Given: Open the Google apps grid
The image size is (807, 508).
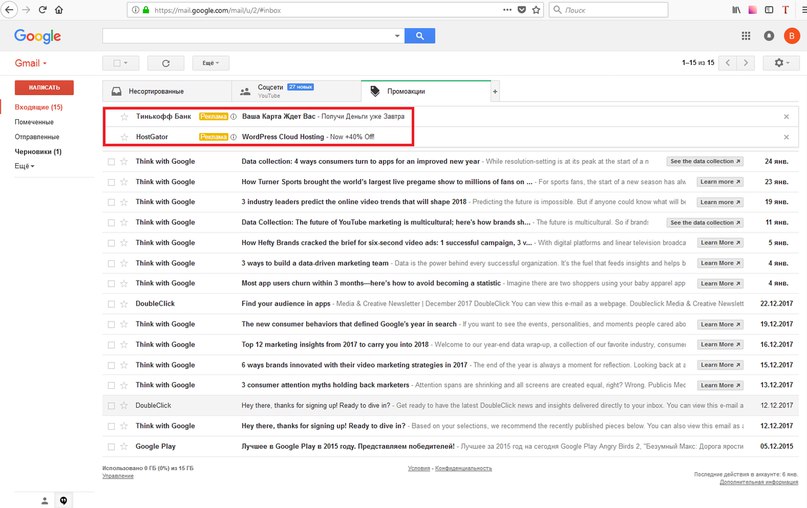Looking at the screenshot, I should [x=746, y=36].
